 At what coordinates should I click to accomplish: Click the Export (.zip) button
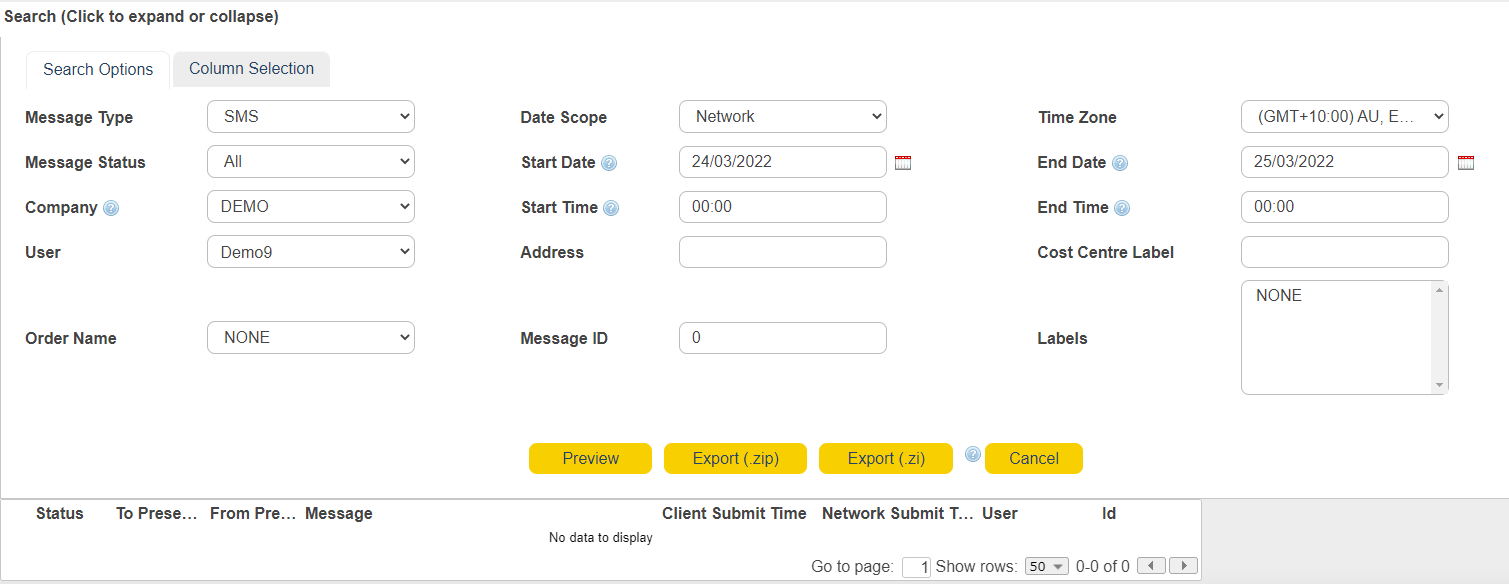pos(735,458)
